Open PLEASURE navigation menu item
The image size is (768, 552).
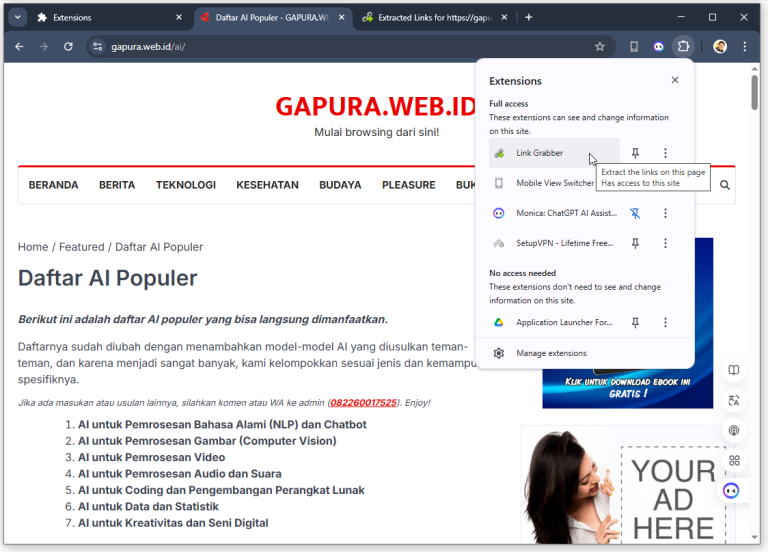tap(408, 185)
